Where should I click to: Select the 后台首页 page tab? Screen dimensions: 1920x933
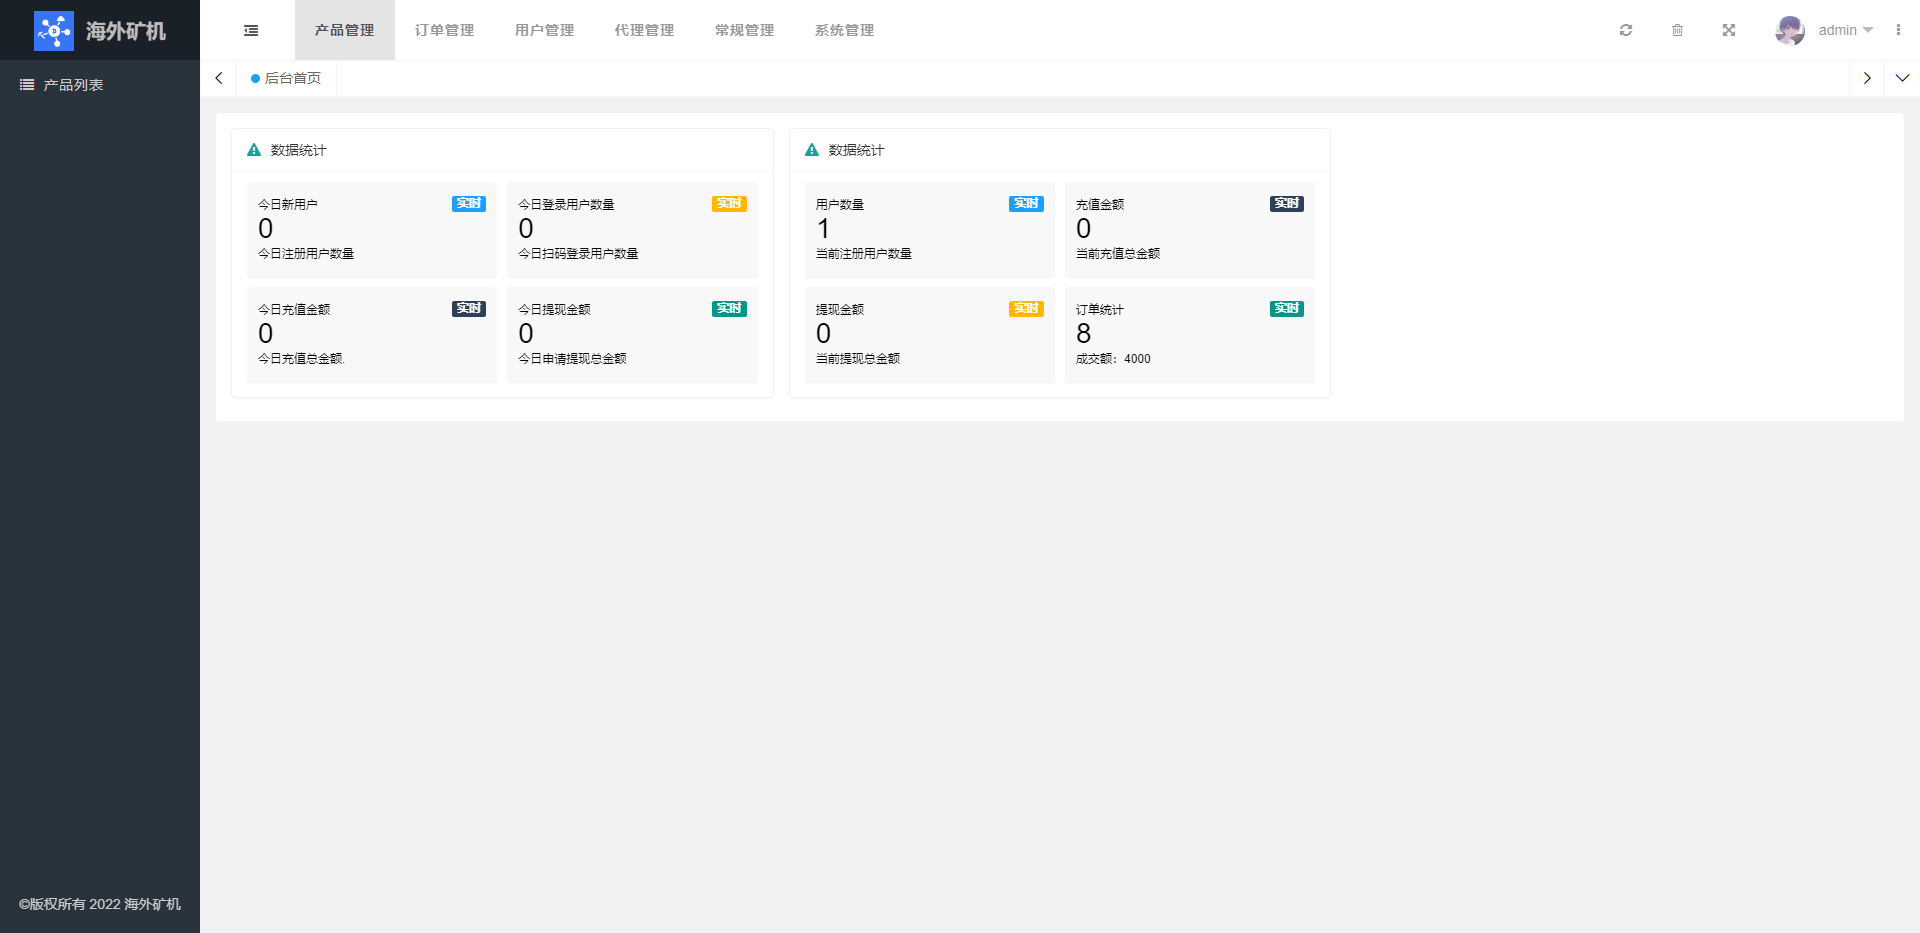coord(287,78)
